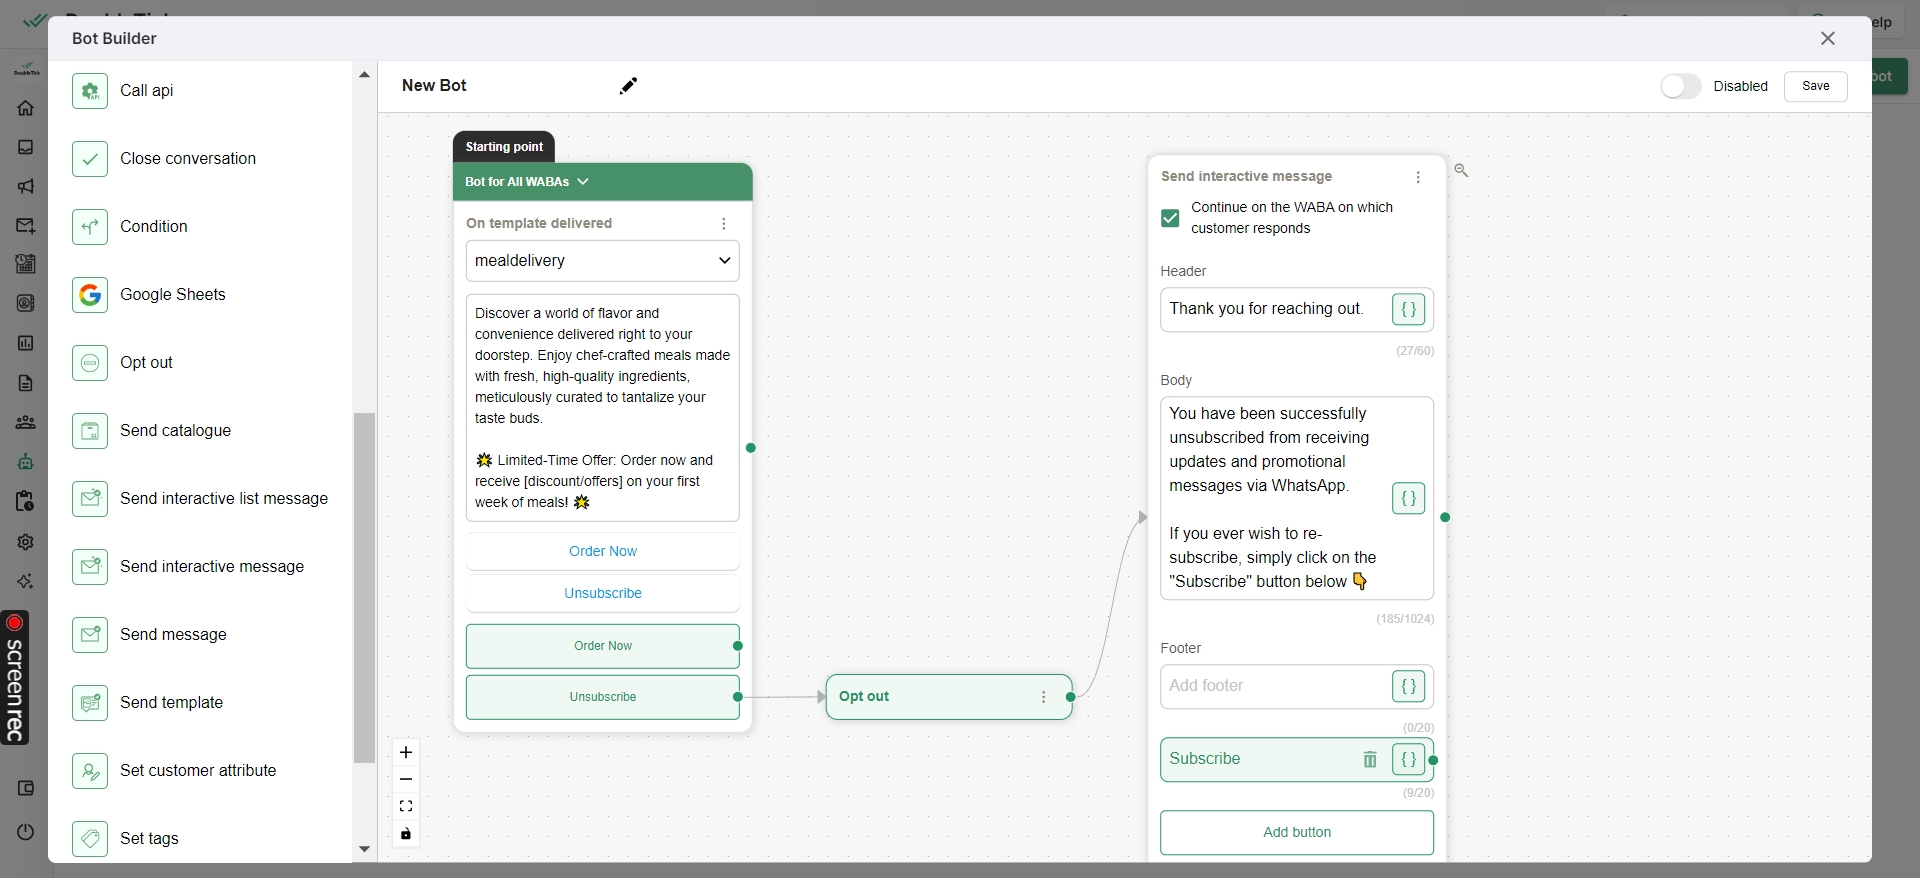
Task: Click the Add button option
Action: (1296, 832)
